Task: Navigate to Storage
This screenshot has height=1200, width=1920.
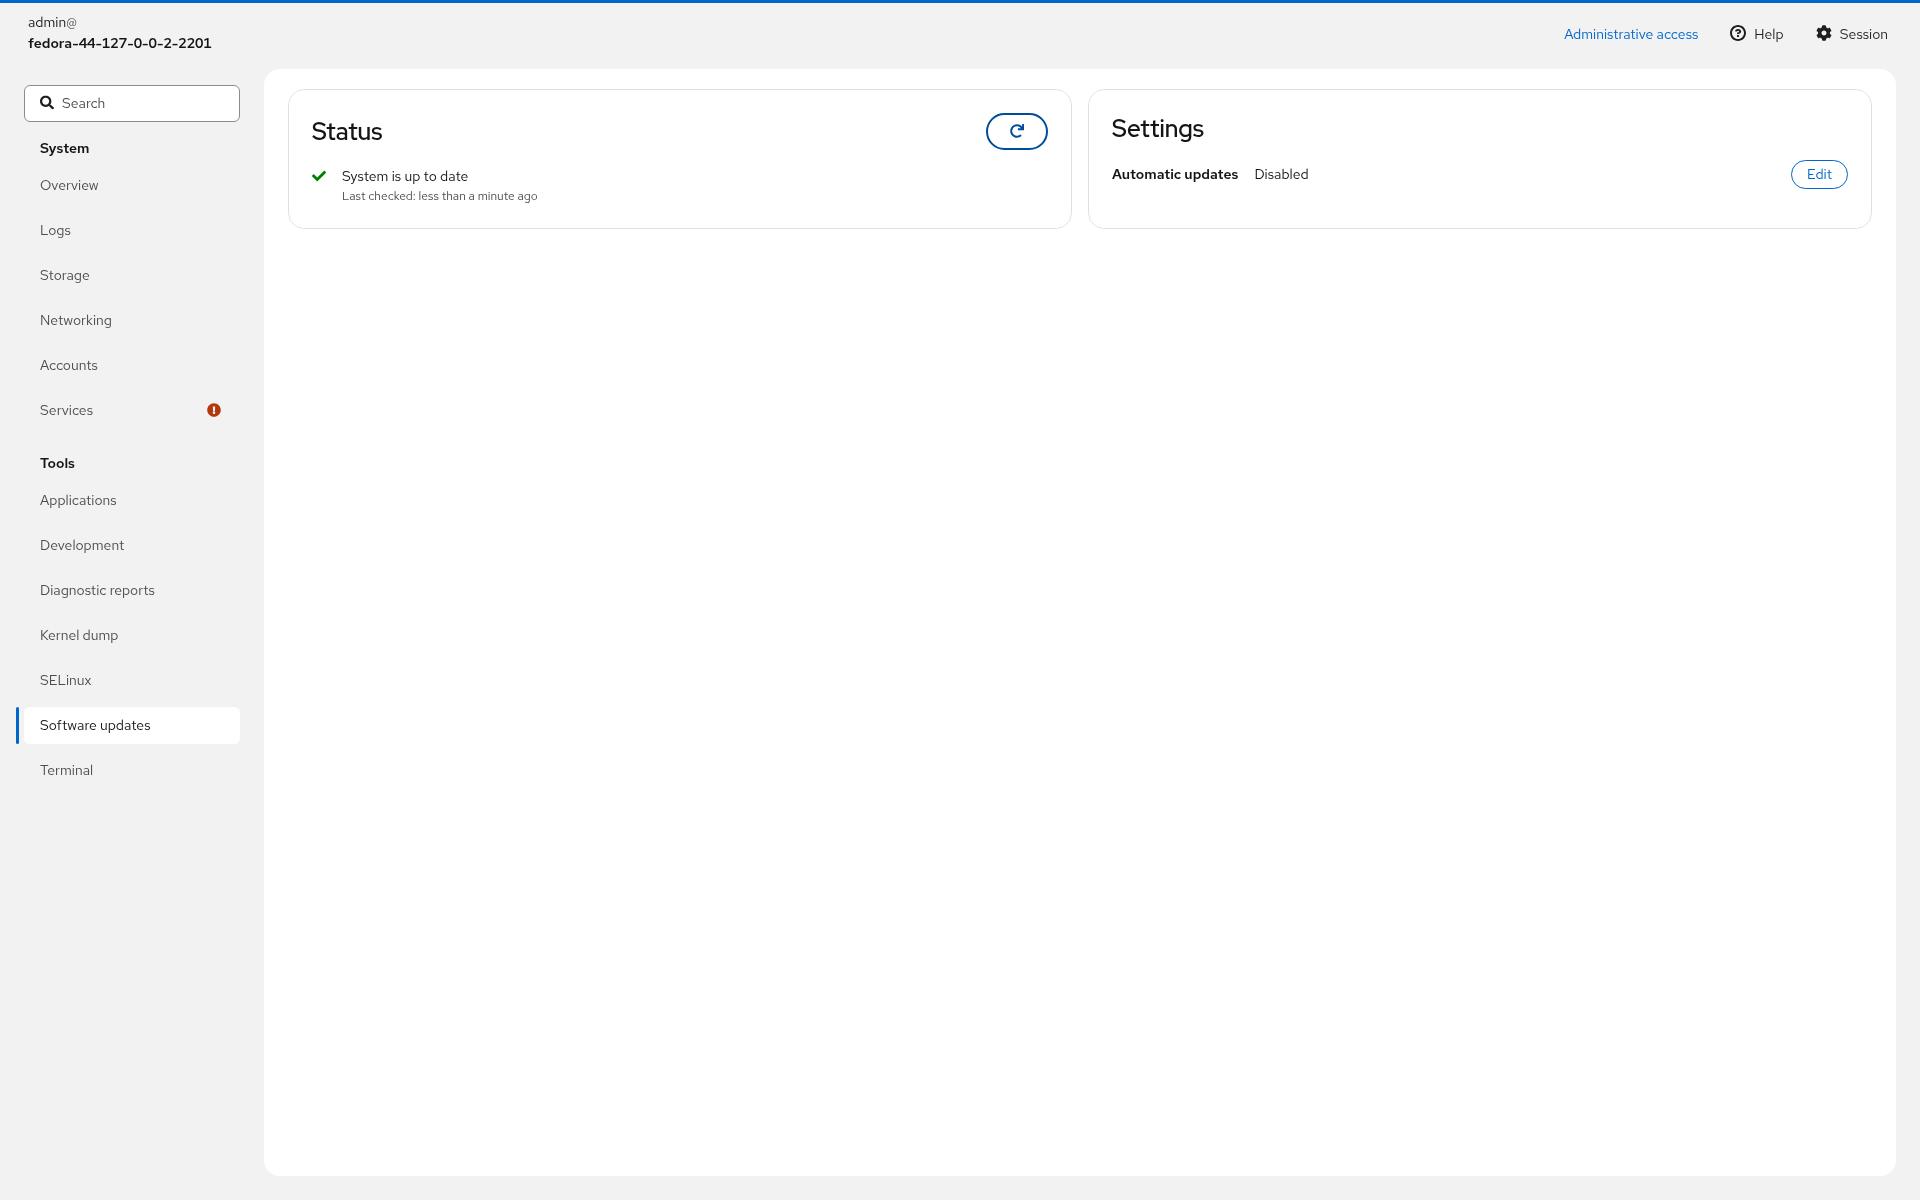Action: 128,275
